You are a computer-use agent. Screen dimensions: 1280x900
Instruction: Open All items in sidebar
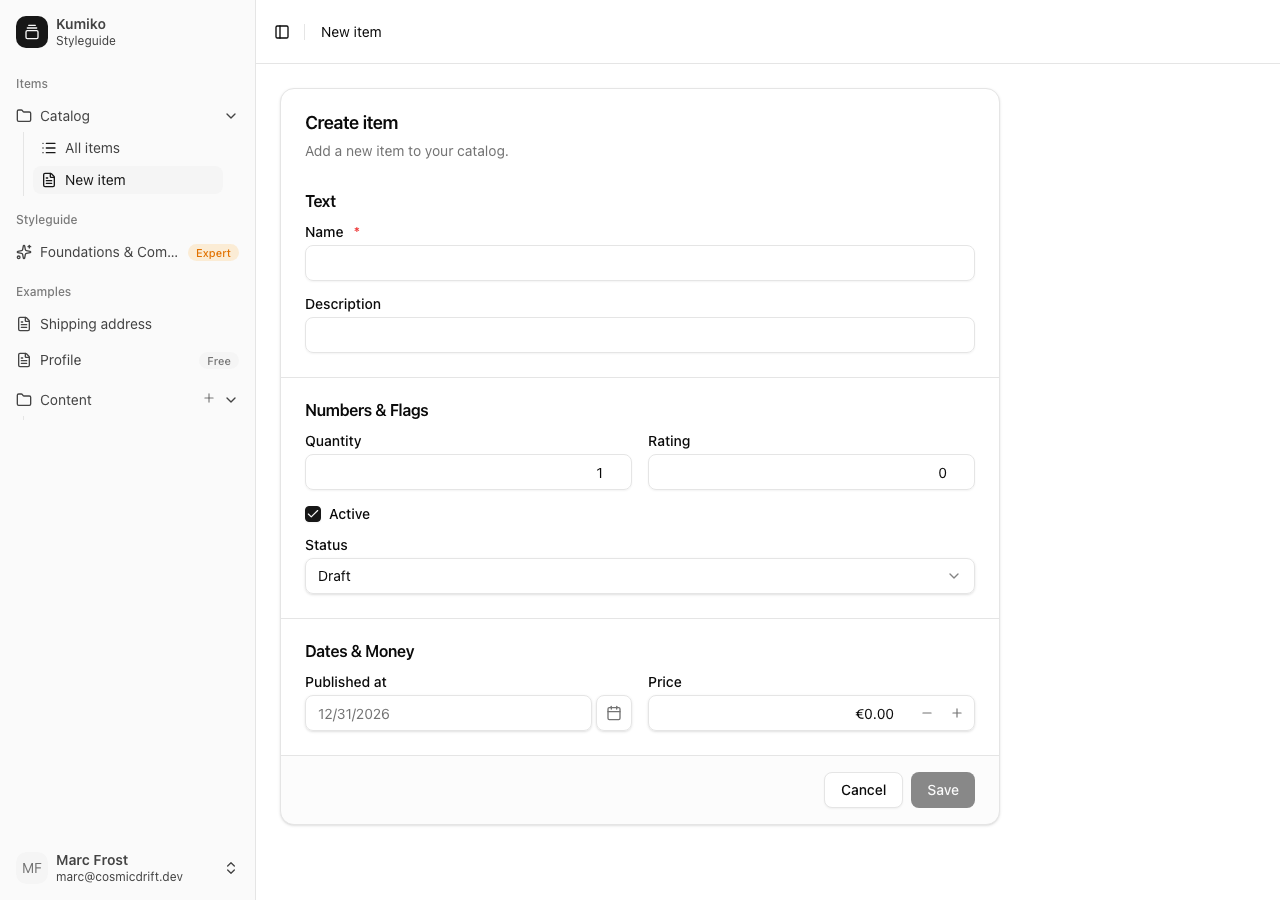coord(128,148)
